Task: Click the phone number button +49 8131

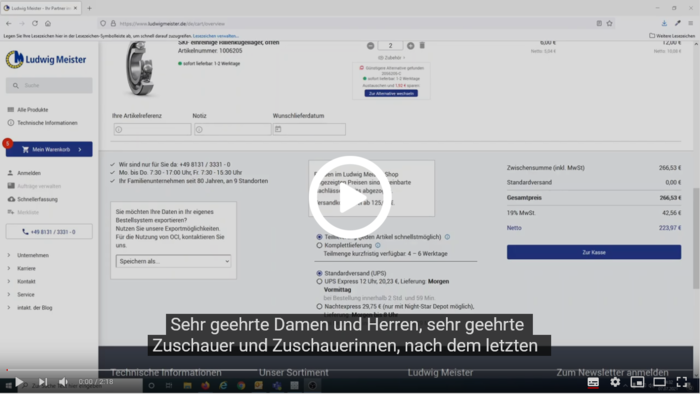Action: 49,232
